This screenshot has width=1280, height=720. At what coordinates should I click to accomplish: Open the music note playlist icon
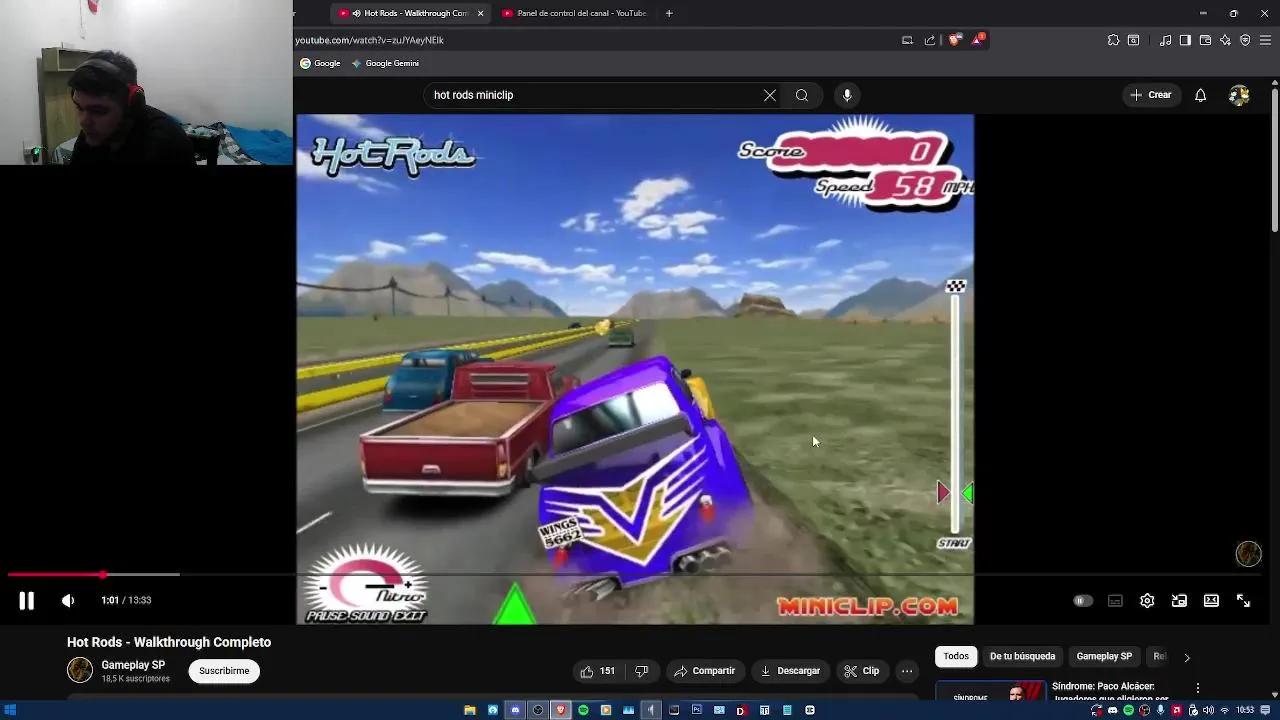[1165, 40]
